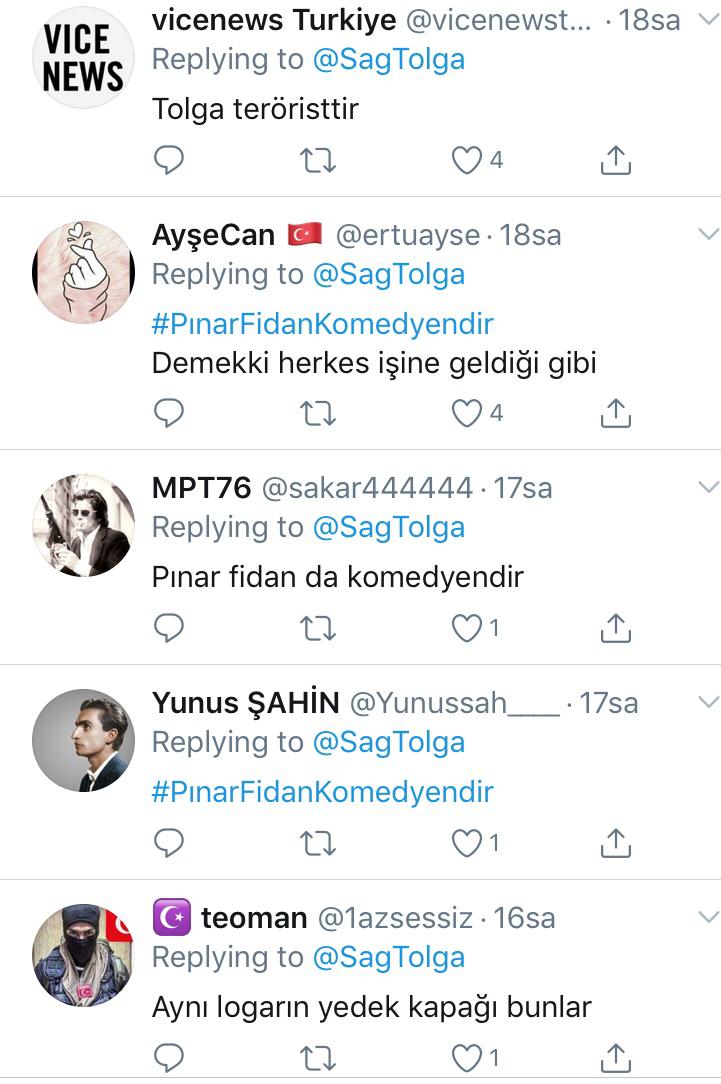Retweet Yunus ŞAHİN's tweet
721x1084 pixels.
pyautogui.click(x=318, y=843)
